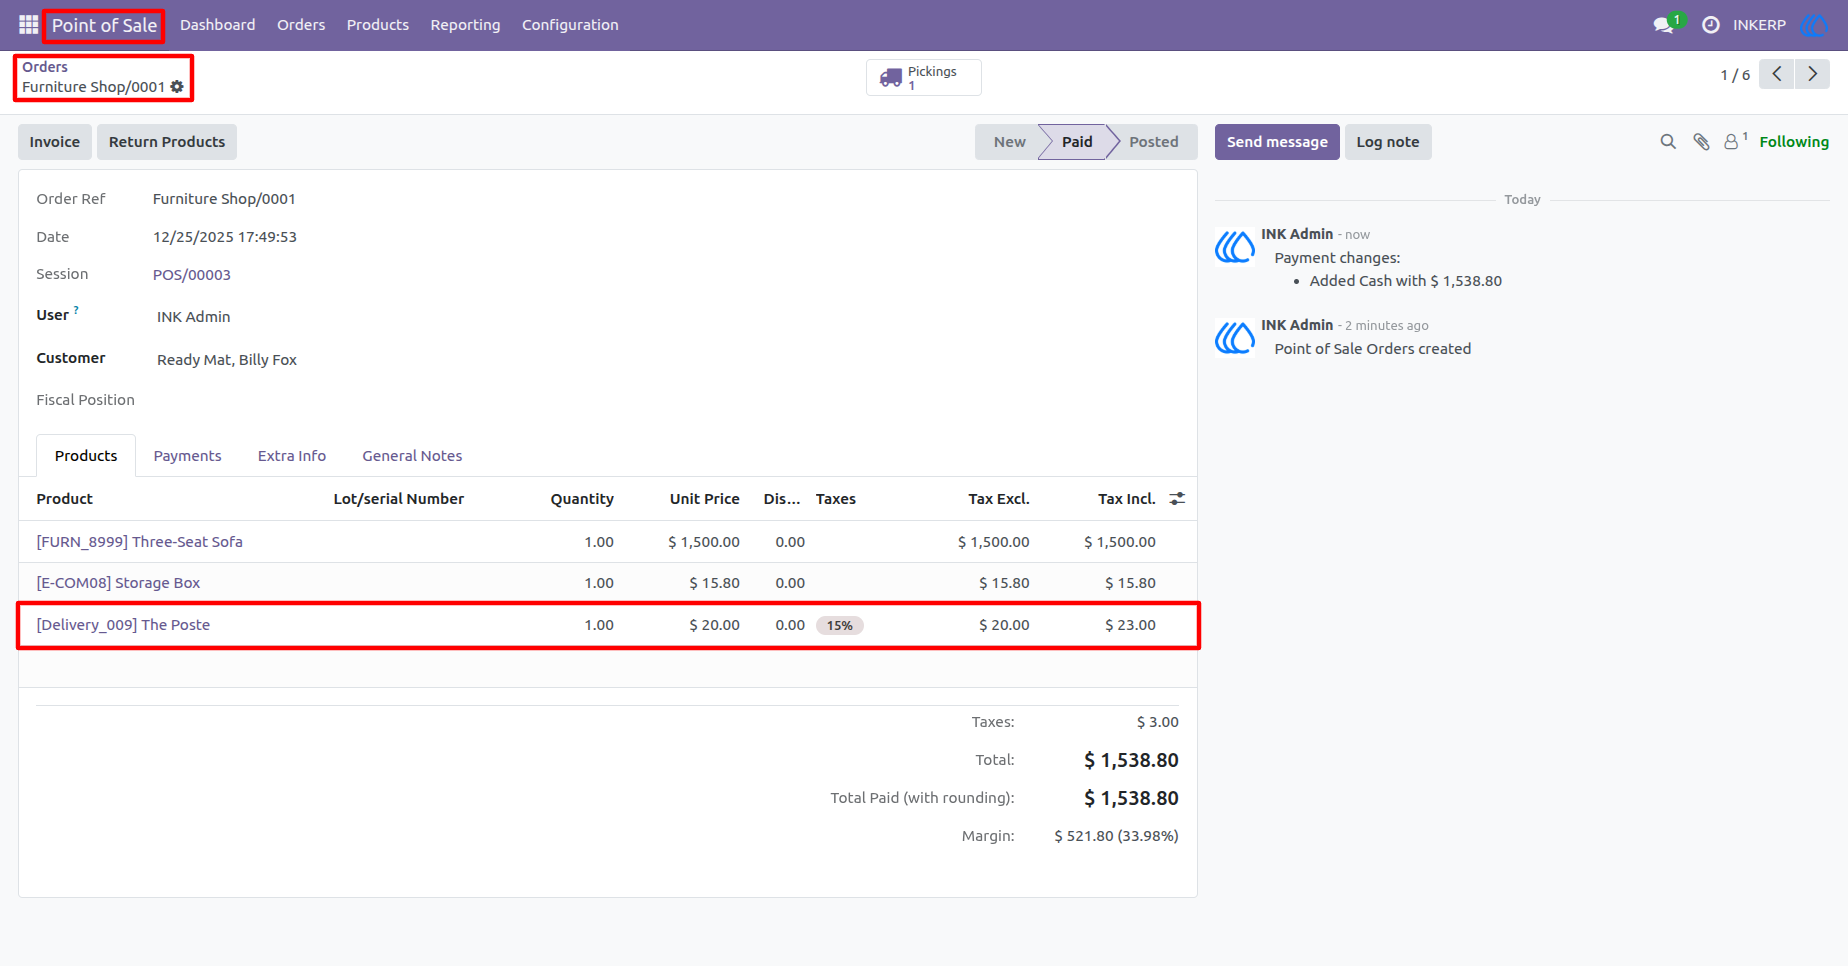Open the Configuration menu

point(570,25)
